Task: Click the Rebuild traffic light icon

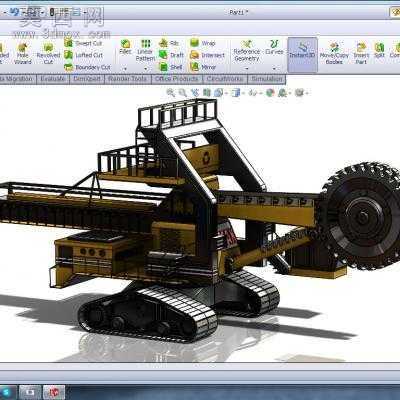Action: [52, 12]
